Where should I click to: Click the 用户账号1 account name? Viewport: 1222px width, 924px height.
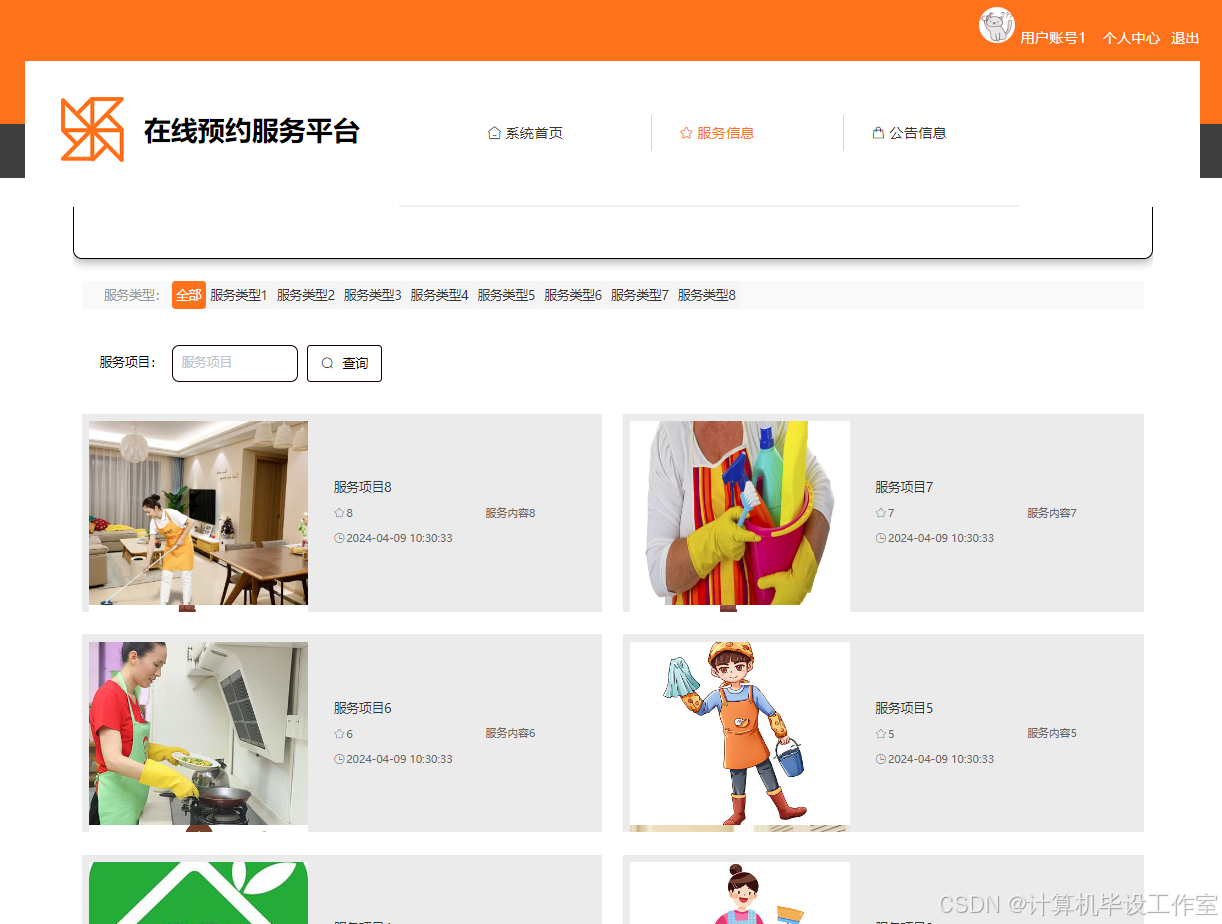tap(1053, 38)
